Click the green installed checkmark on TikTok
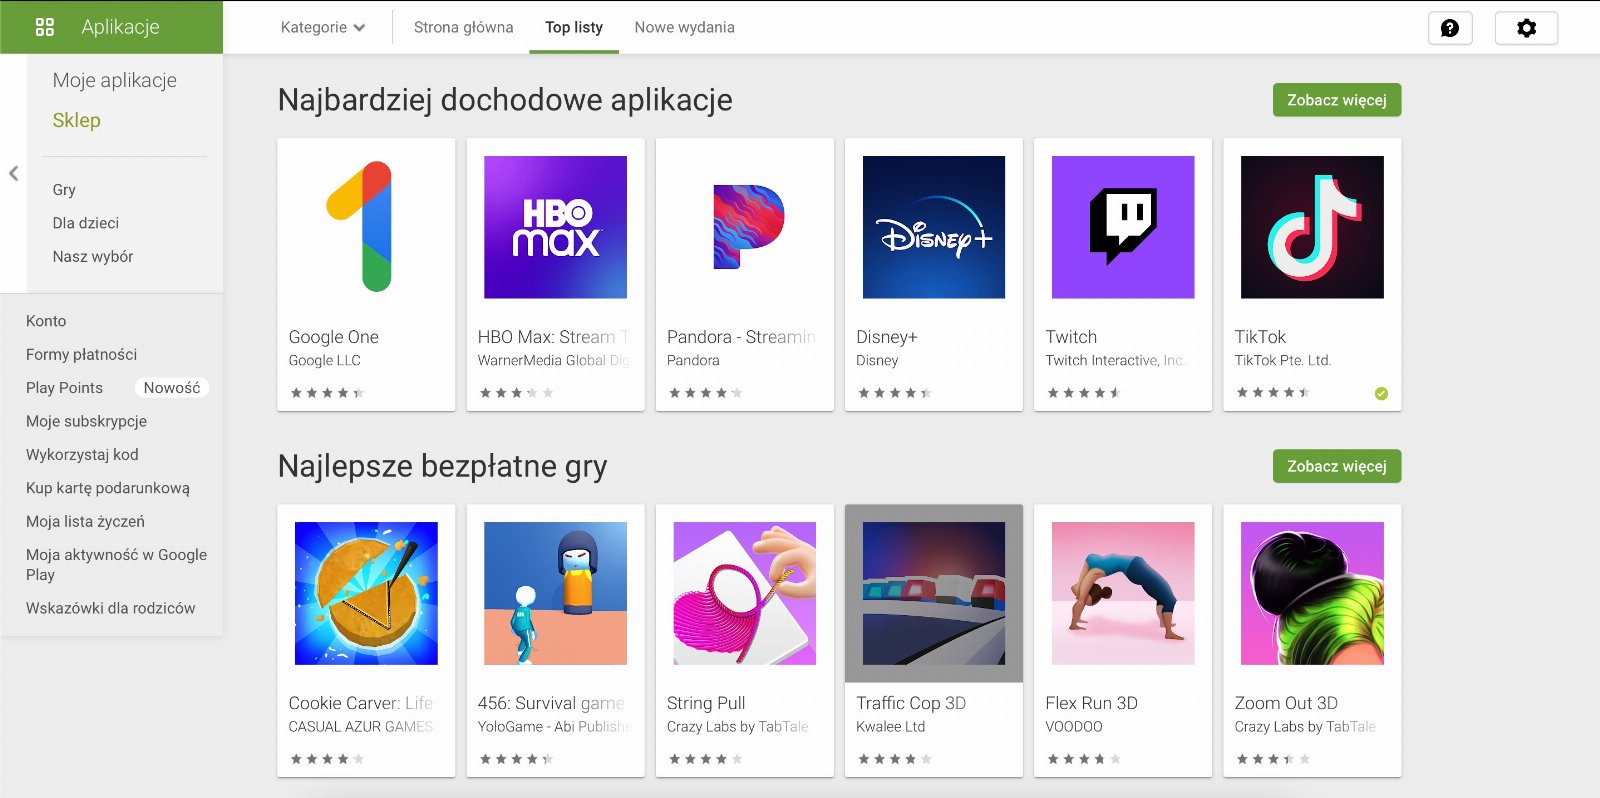Viewport: 1600px width, 798px height. pos(1381,393)
